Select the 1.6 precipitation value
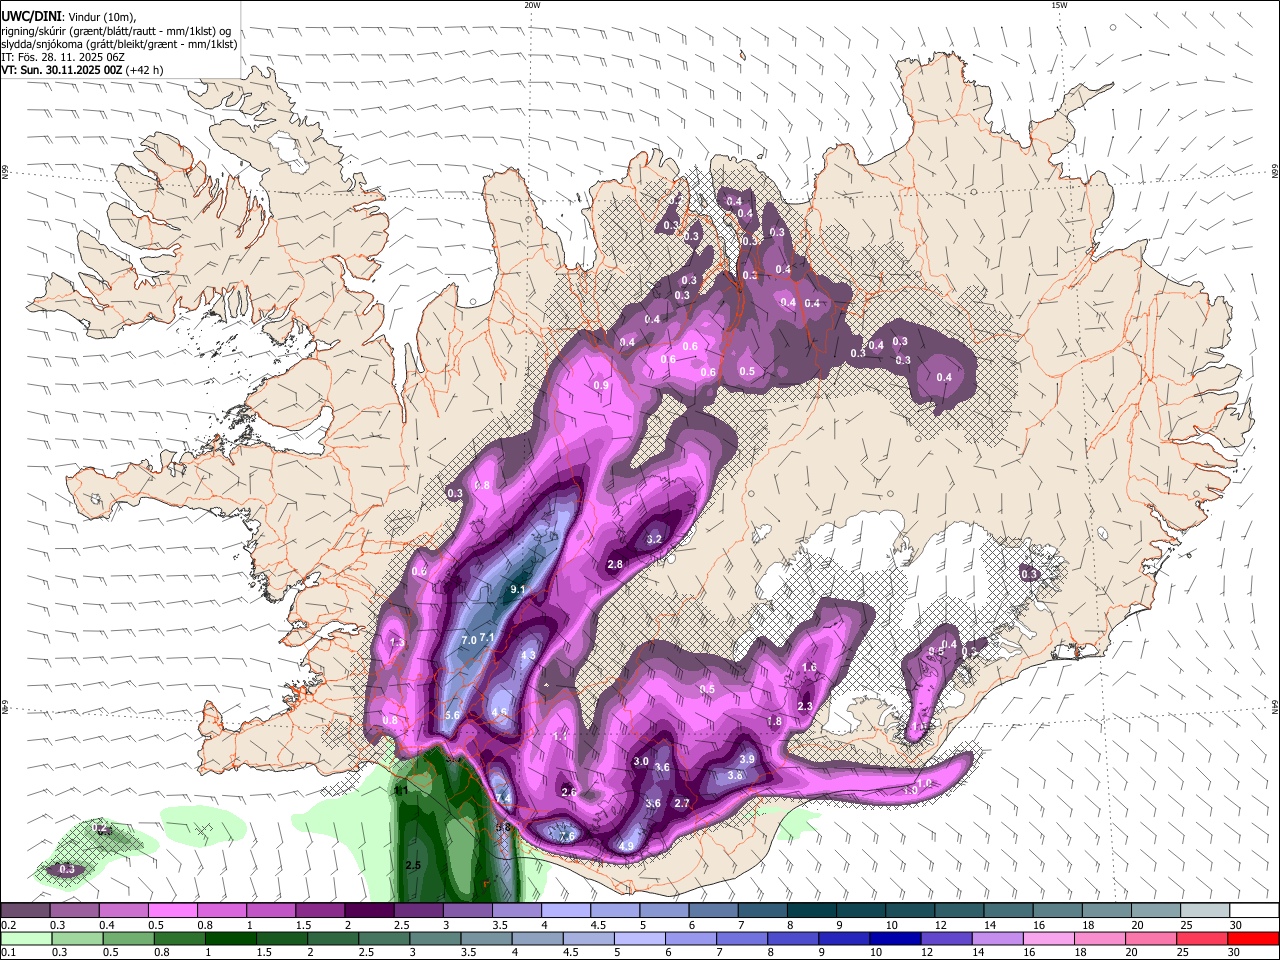This screenshot has height=960, width=1280. click(x=810, y=667)
